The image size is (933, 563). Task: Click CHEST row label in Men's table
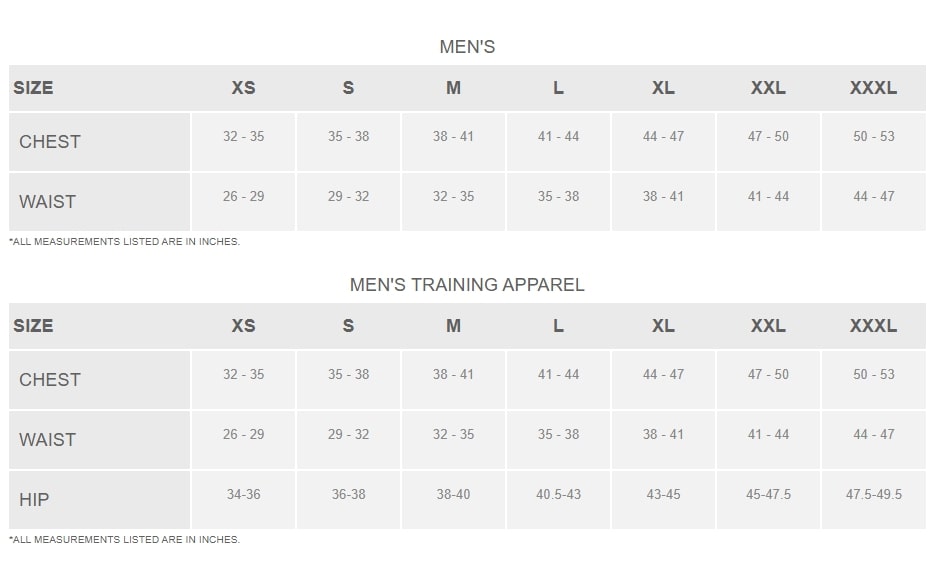(50, 142)
